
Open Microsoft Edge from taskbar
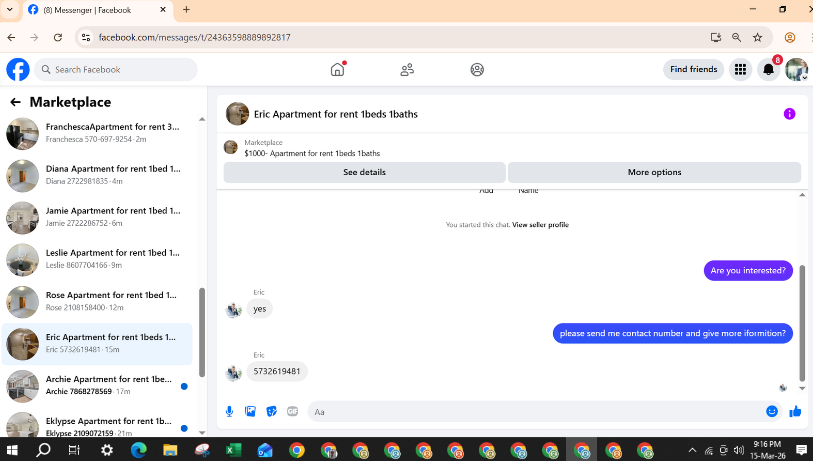tap(138, 450)
